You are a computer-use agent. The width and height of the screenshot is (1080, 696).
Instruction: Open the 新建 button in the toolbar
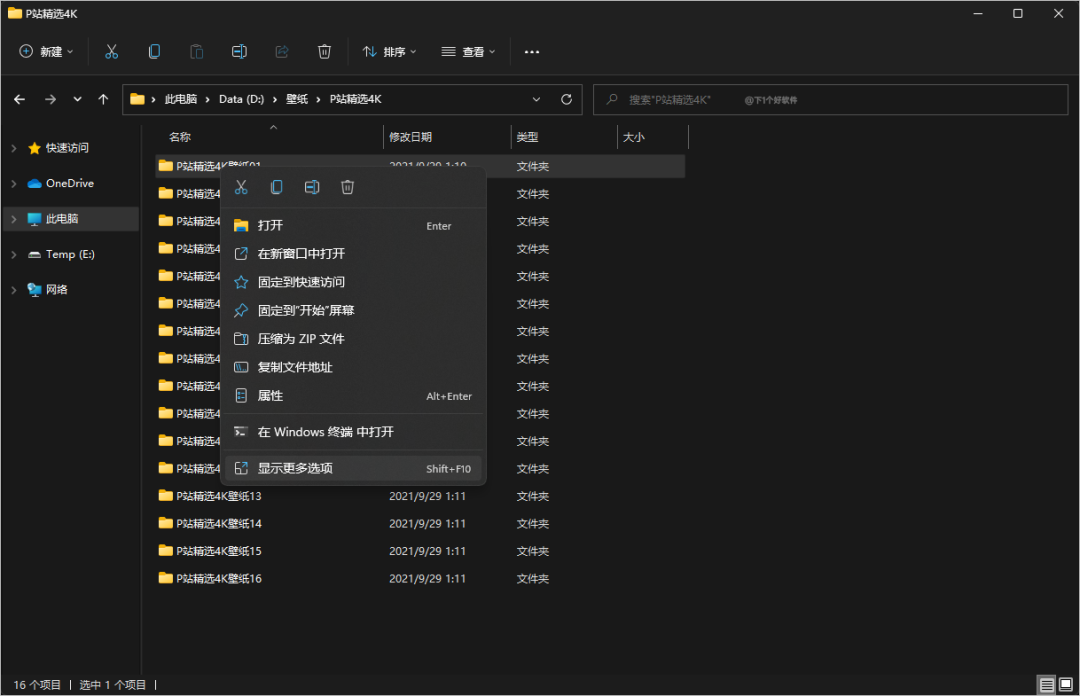pyautogui.click(x=45, y=51)
